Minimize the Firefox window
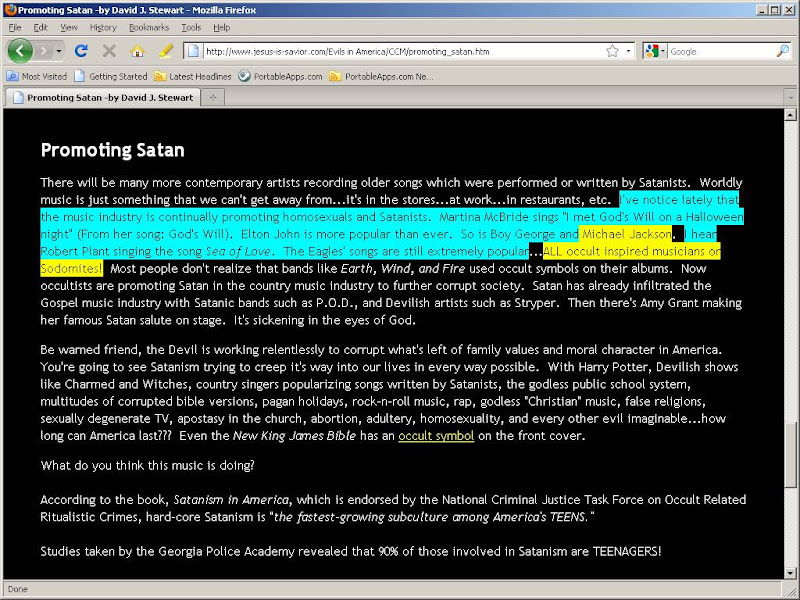The height and width of the screenshot is (600, 800). (x=762, y=10)
